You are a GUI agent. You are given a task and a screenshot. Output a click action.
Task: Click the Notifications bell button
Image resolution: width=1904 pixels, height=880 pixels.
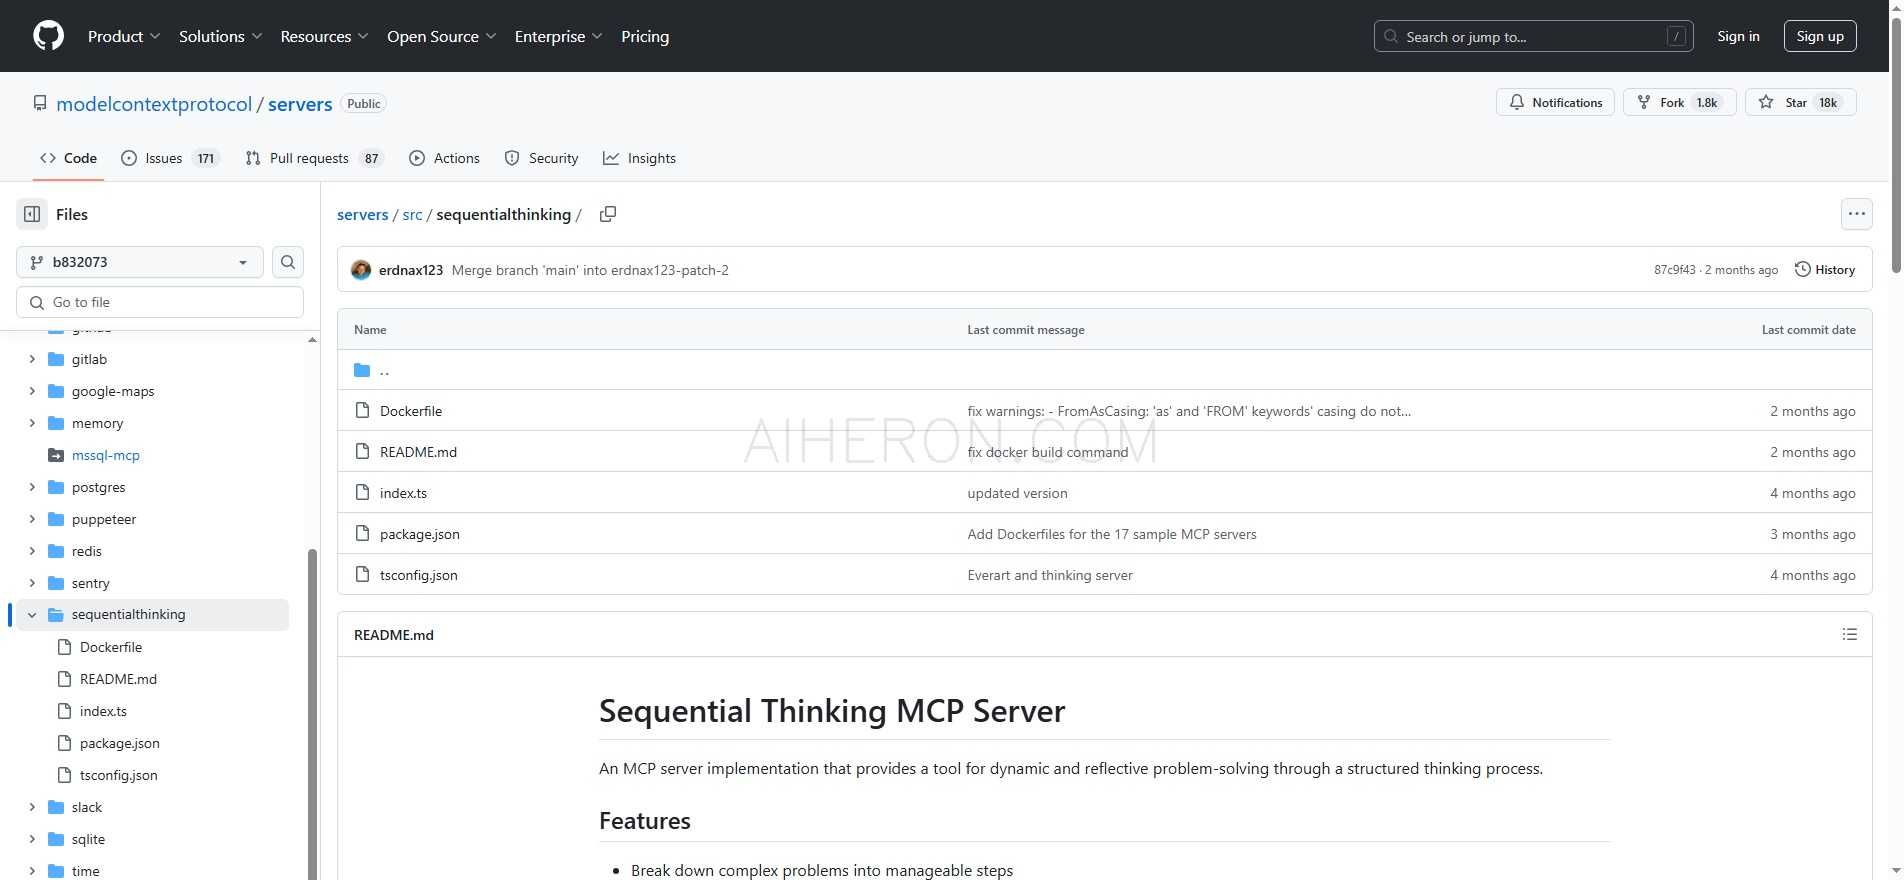1555,103
